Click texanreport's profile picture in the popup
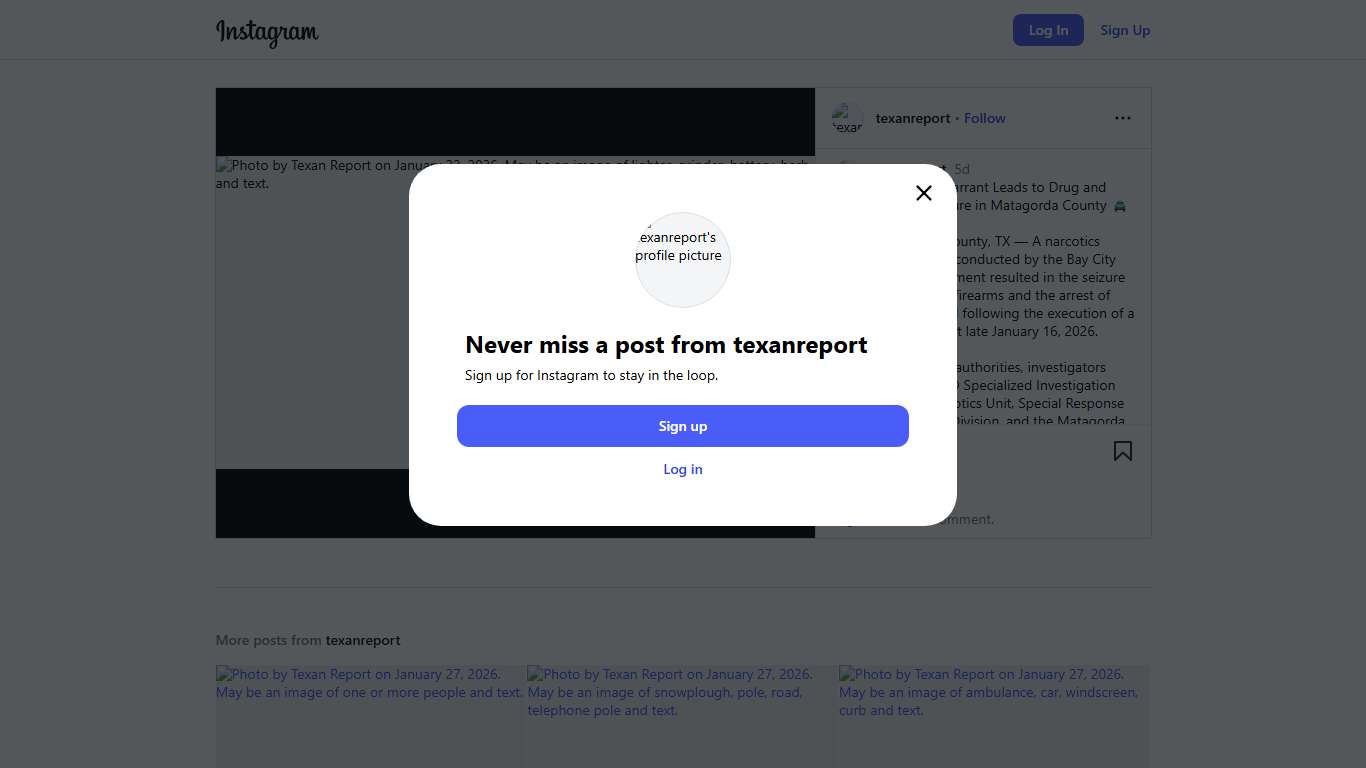Screen dimensions: 1366x768 tap(682, 259)
